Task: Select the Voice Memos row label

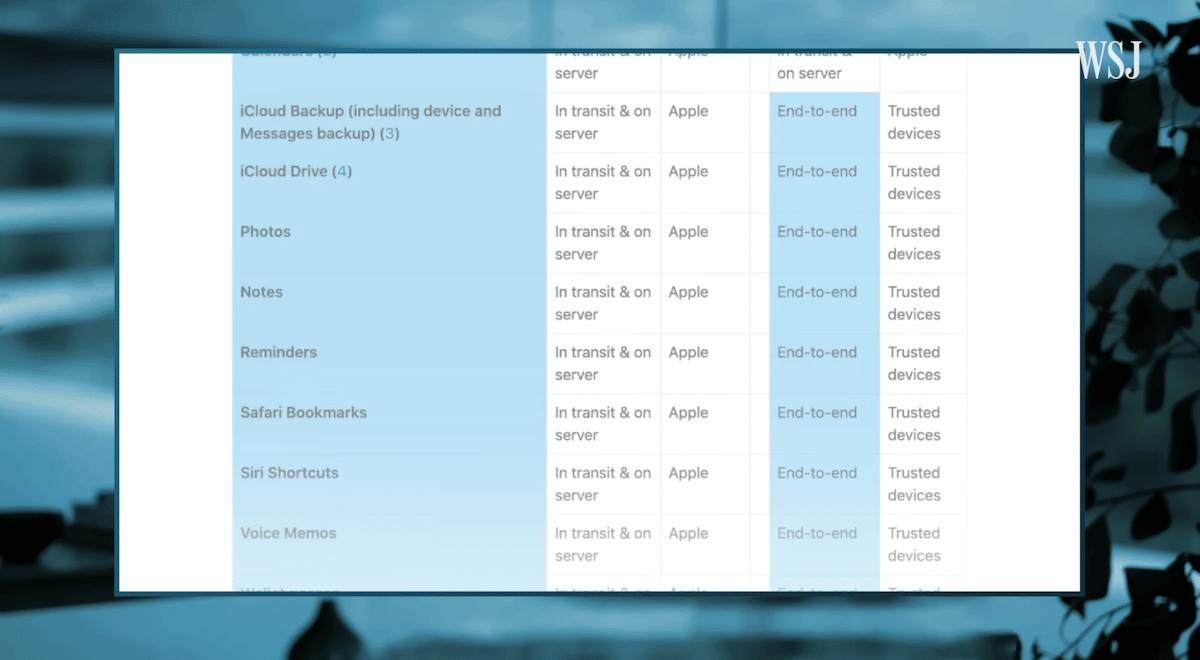Action: pyautogui.click(x=288, y=533)
